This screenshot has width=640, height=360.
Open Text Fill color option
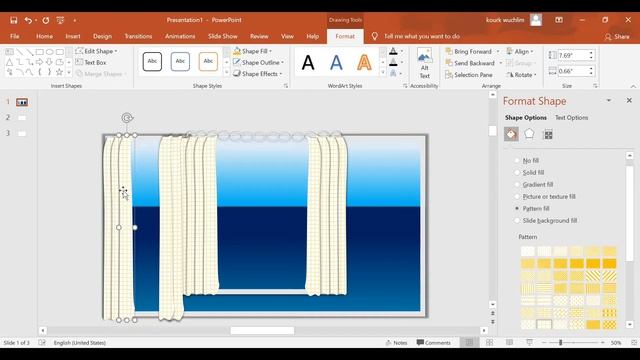point(396,51)
